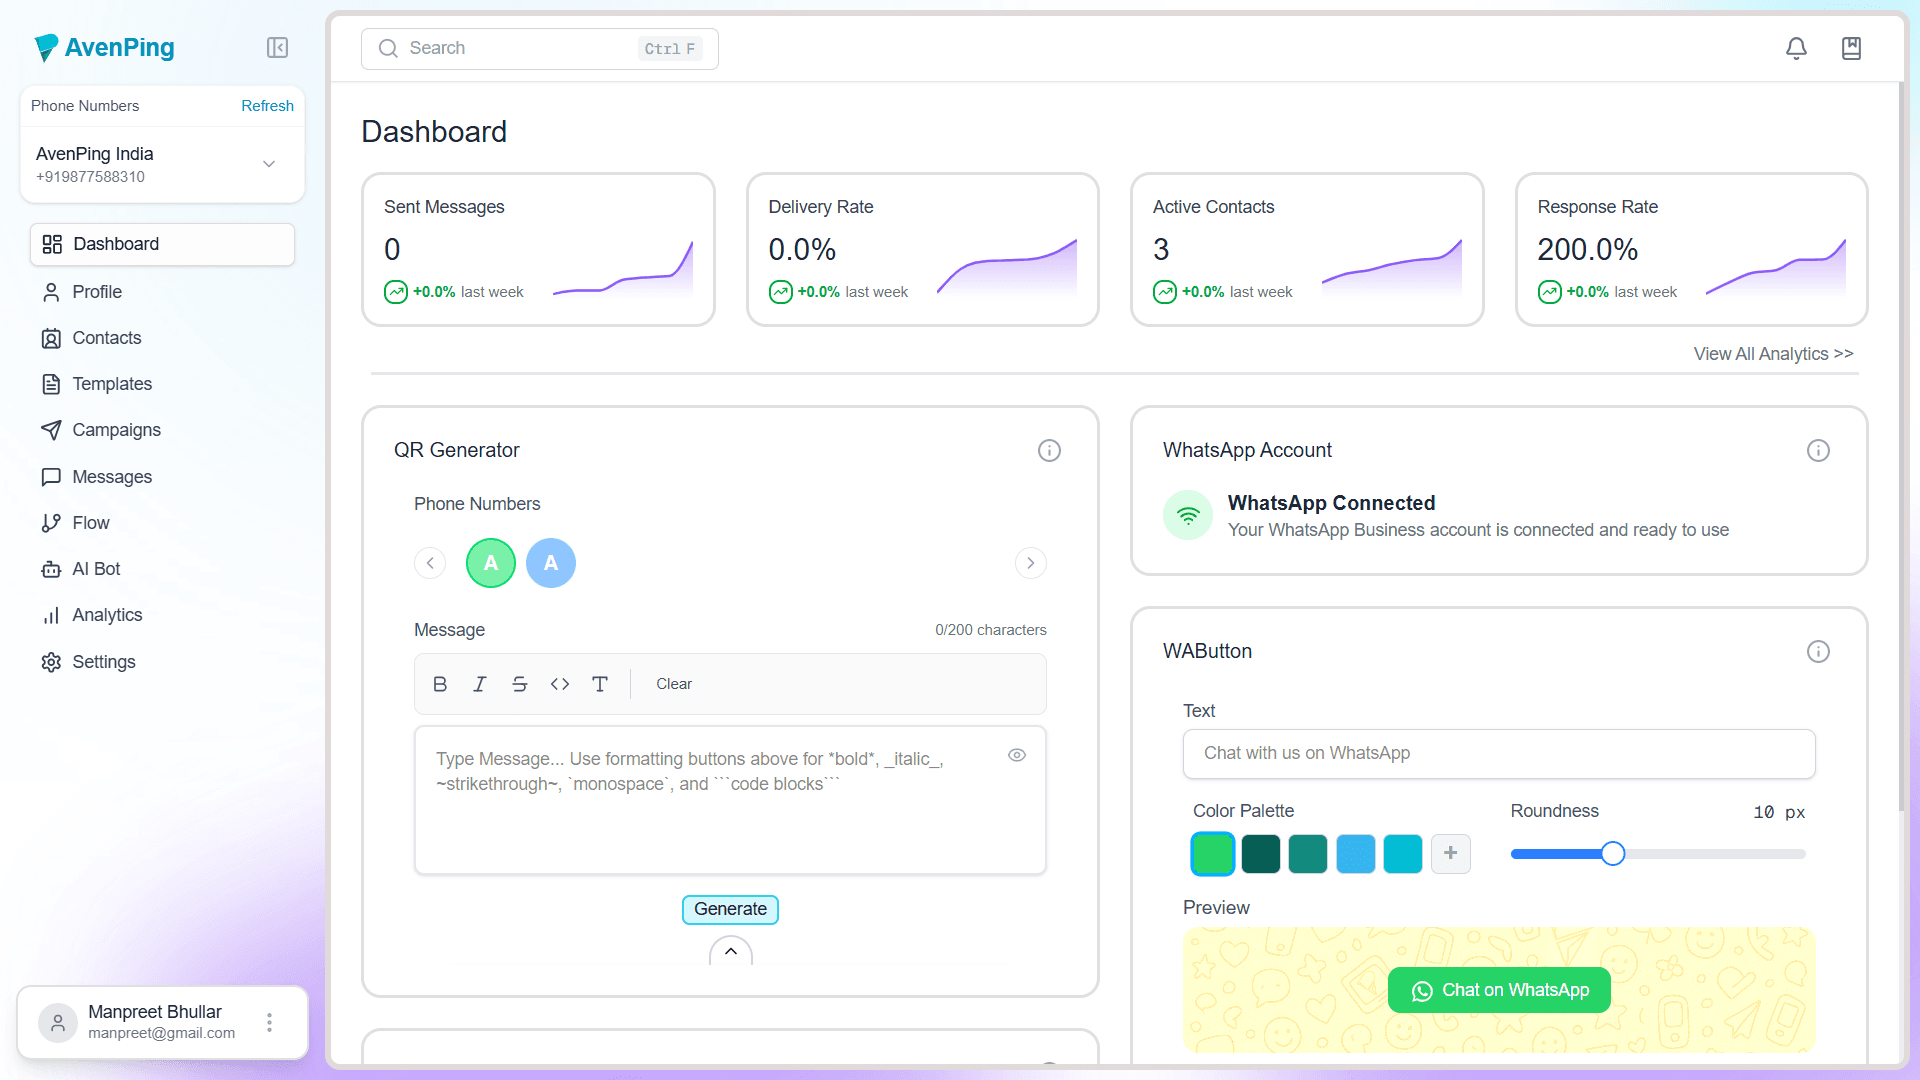Click the Active Contacts sparkline chart
Image resolution: width=1920 pixels, height=1080 pixels.
point(1392,268)
